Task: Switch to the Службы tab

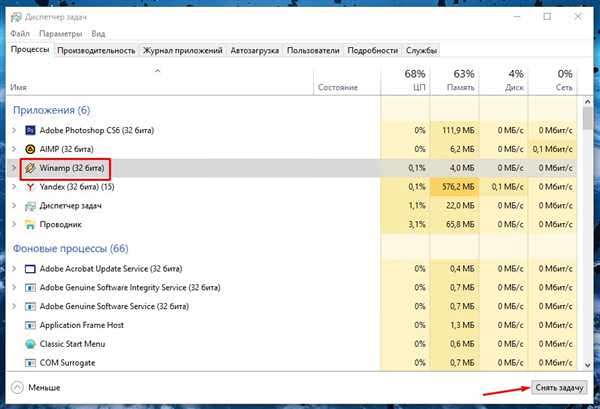Action: (421, 51)
